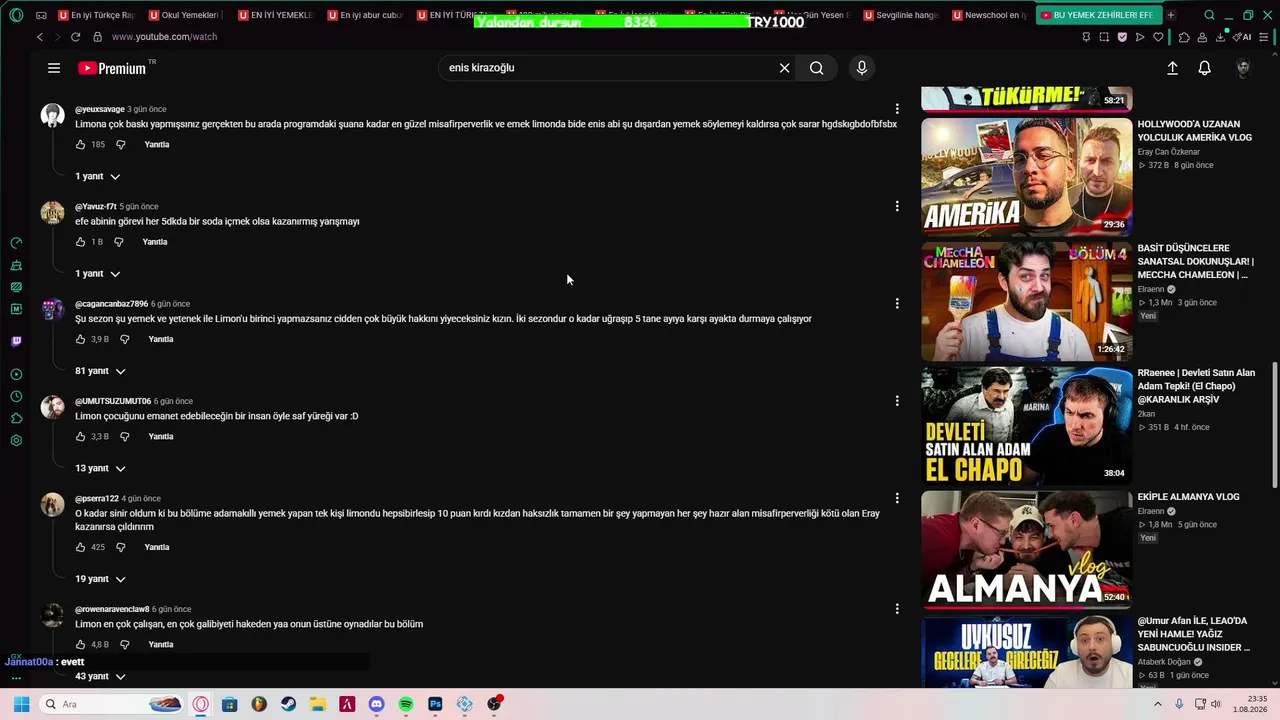This screenshot has width=1280, height=720.
Task: Switch to 'En iyi abur cubur' tab
Action: (365, 15)
